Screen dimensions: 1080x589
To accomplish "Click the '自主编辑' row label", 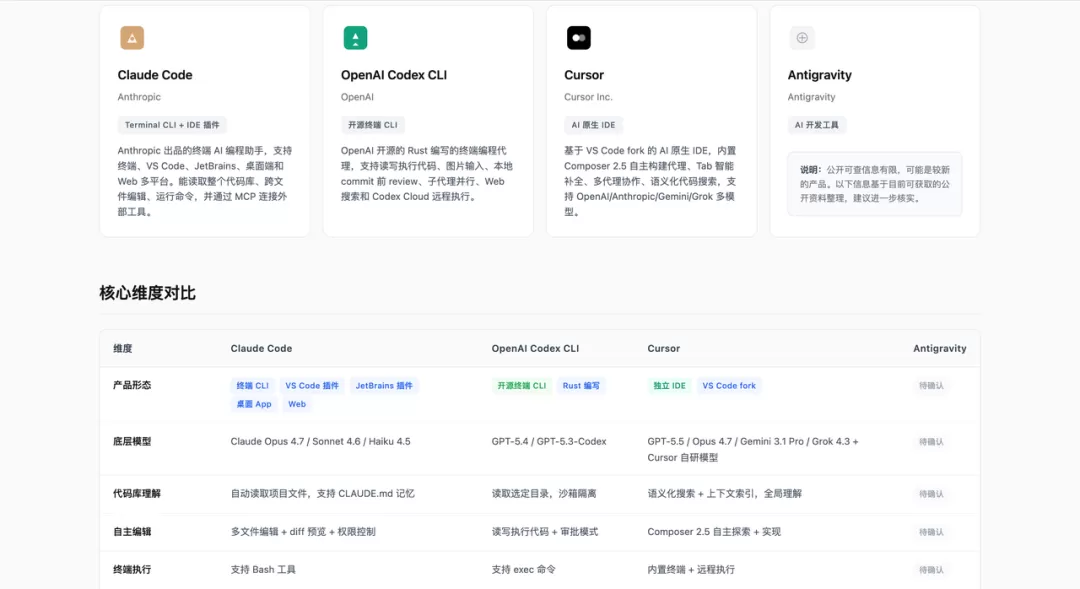I will (132, 532).
